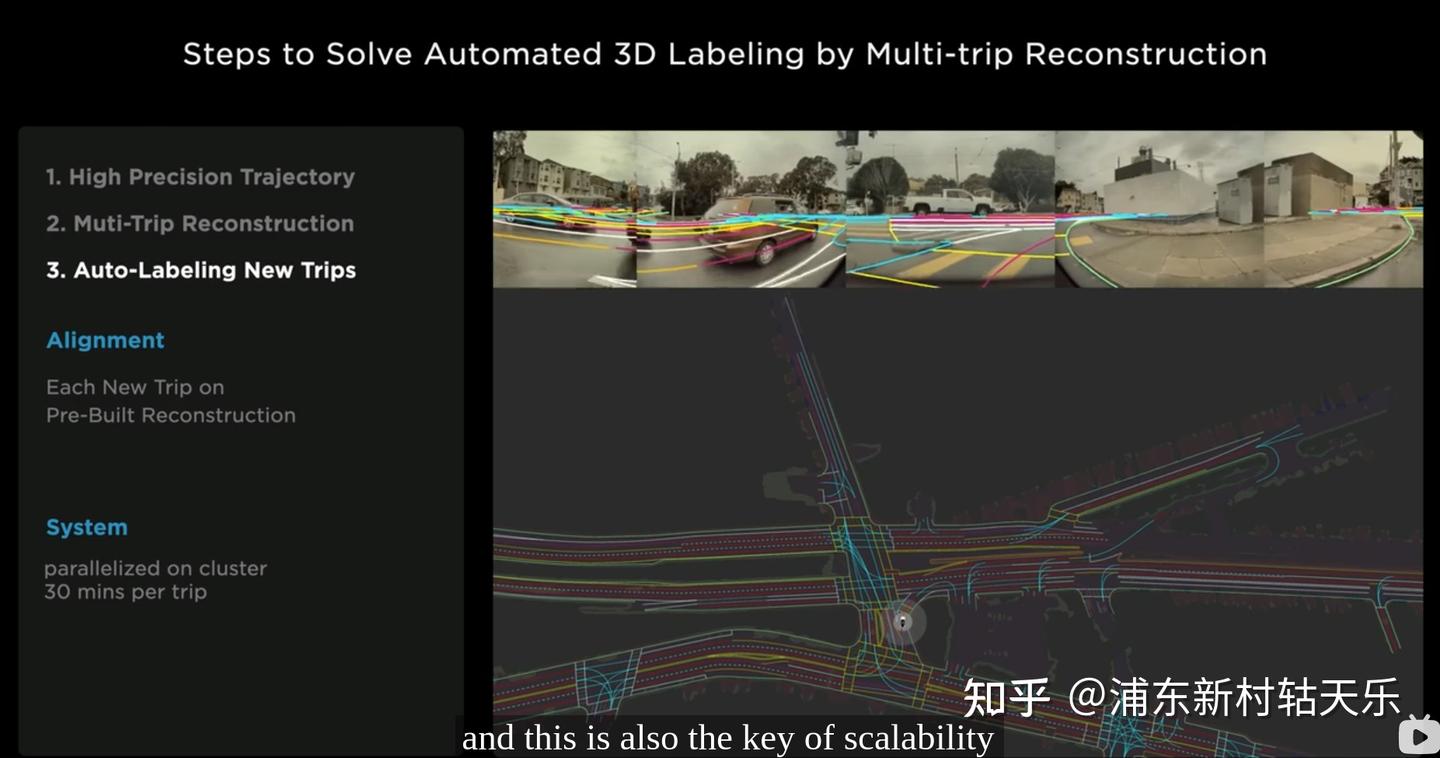1440x758 pixels.
Task: Click the blue "Alignment" heading
Action: [x=105, y=340]
